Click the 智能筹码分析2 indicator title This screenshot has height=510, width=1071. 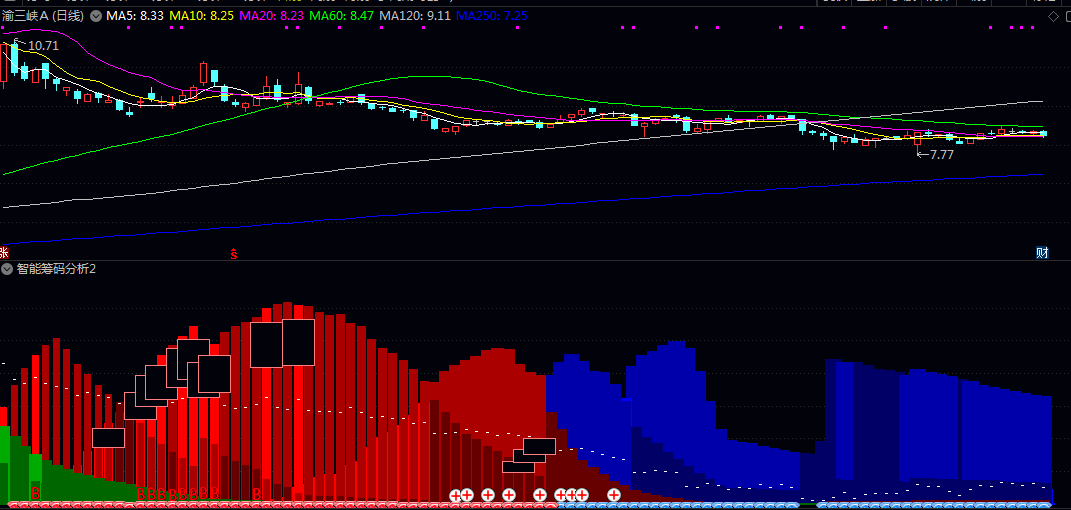click(57, 269)
